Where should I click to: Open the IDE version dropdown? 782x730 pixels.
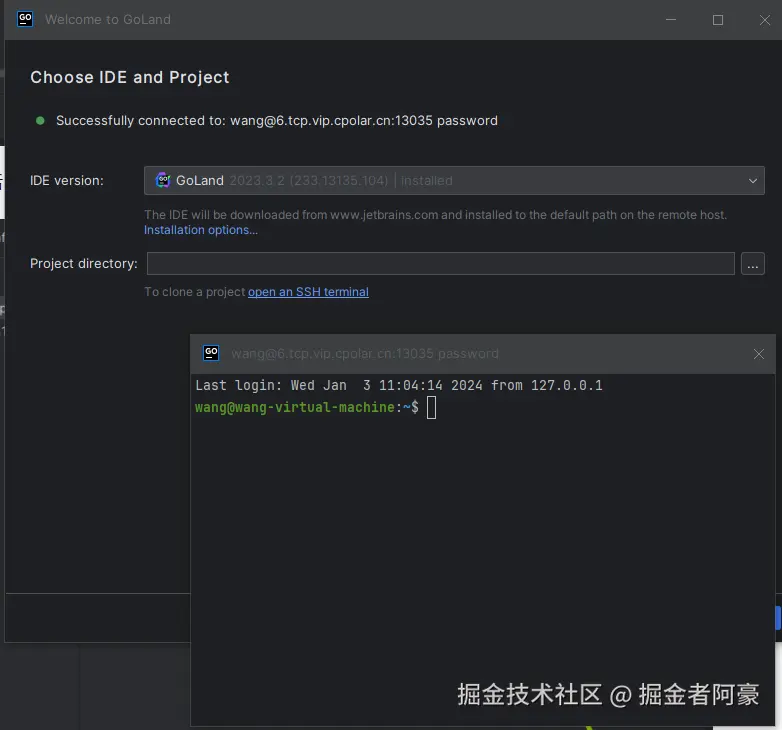click(x=454, y=181)
